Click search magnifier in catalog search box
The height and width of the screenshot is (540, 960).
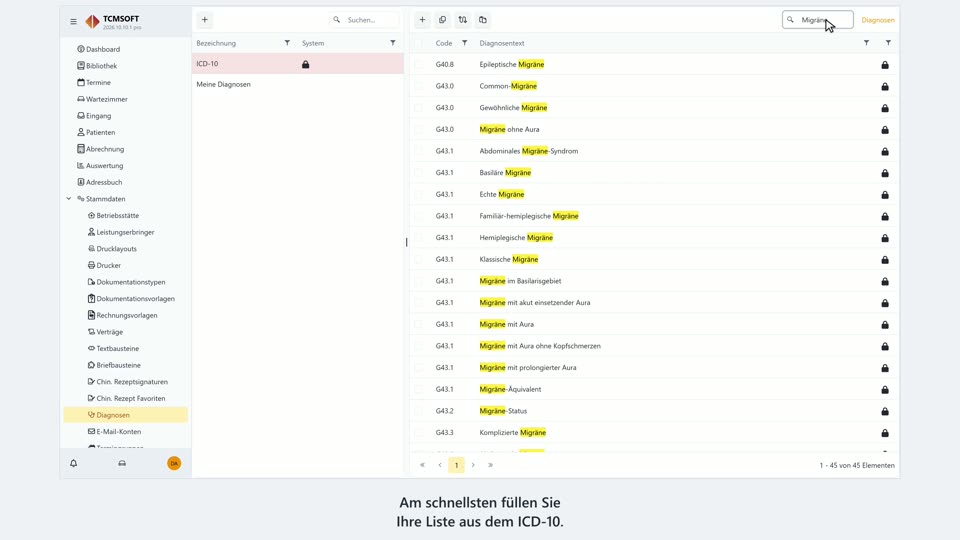[x=337, y=20]
